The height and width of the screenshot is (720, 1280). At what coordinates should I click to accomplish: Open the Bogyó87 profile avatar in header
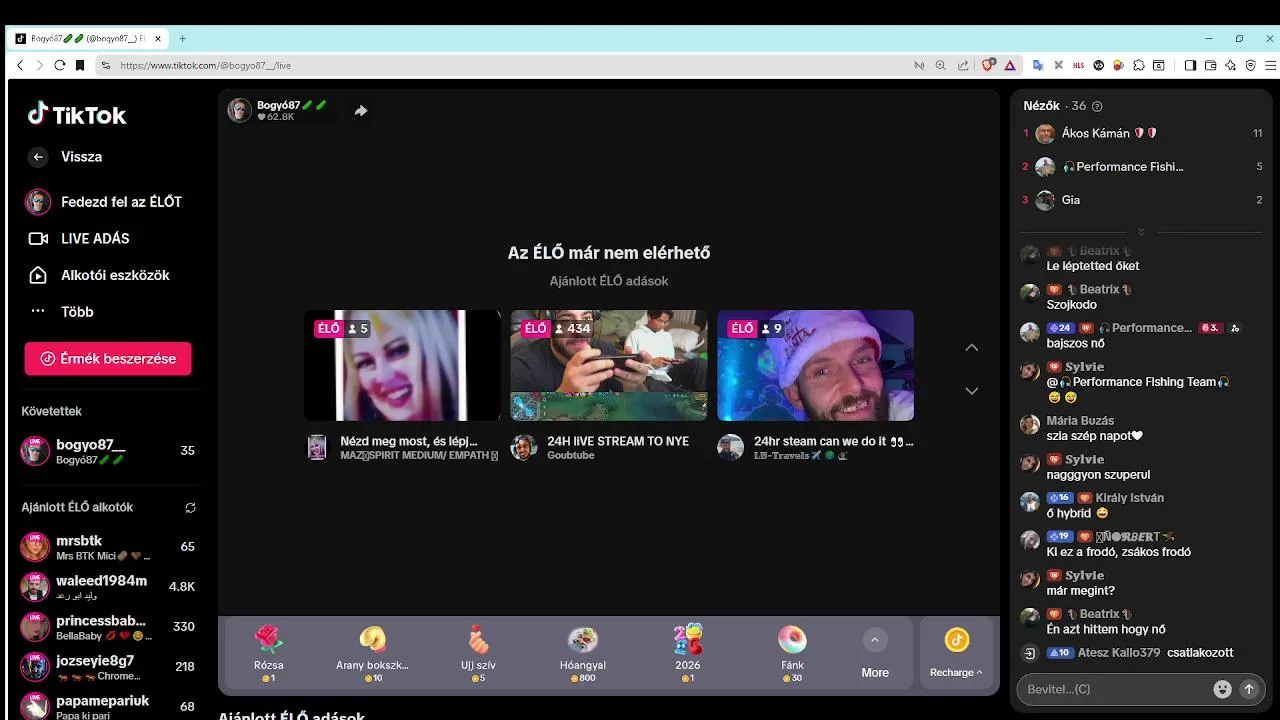point(239,110)
